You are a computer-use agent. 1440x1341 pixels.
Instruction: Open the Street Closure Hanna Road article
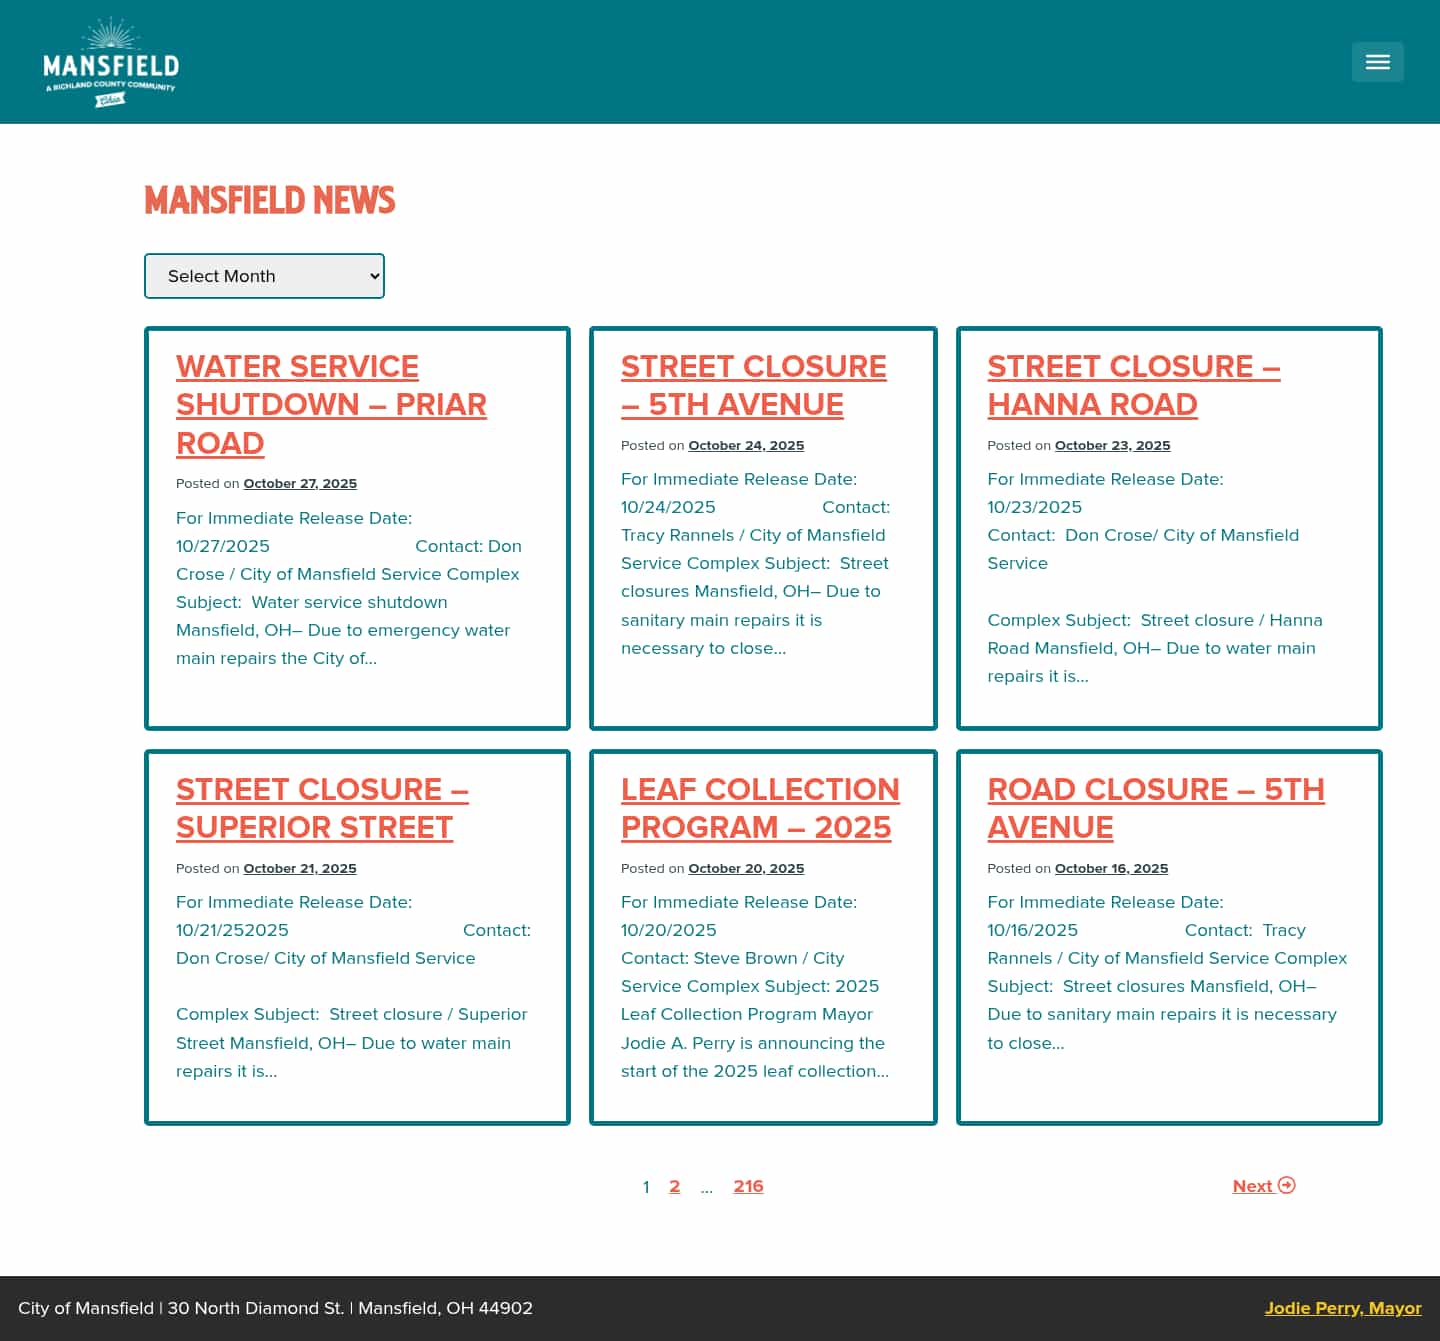pos(1134,385)
